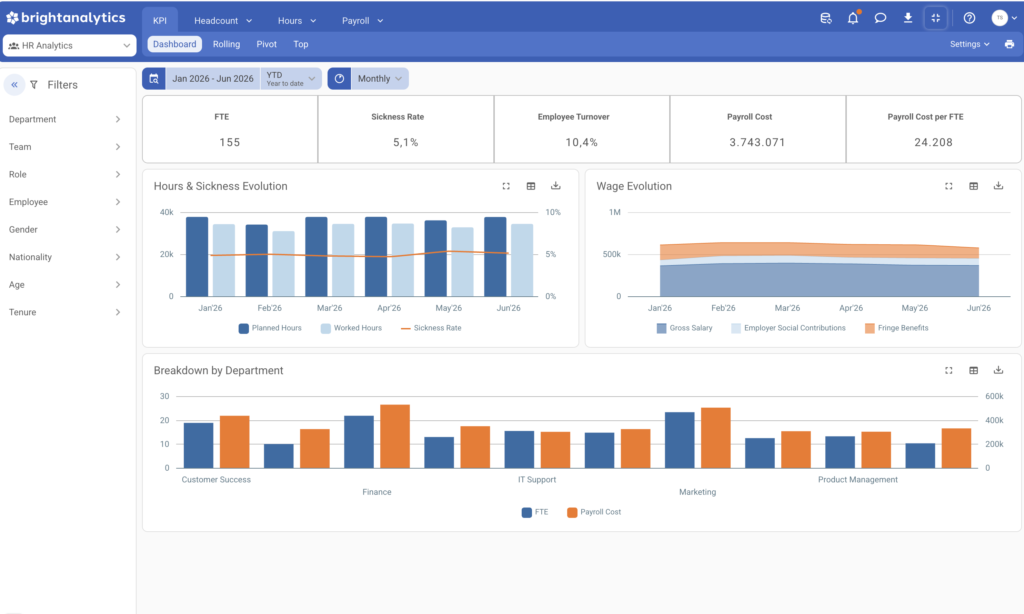The width and height of the screenshot is (1024, 614).
Task: Expand Hours & Sickness Evolution chart fullscreen
Action: pyautogui.click(x=506, y=186)
